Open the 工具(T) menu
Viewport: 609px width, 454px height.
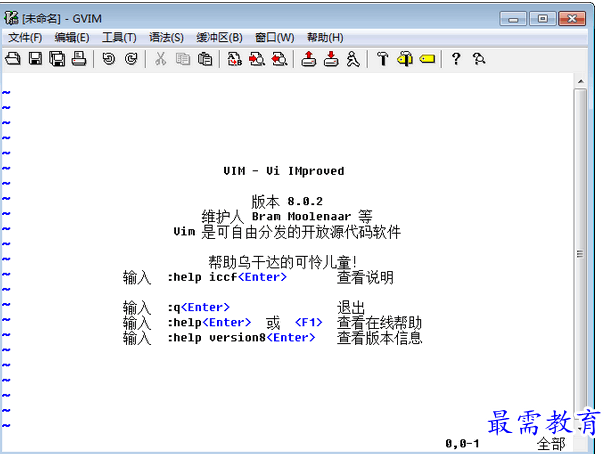pos(119,38)
